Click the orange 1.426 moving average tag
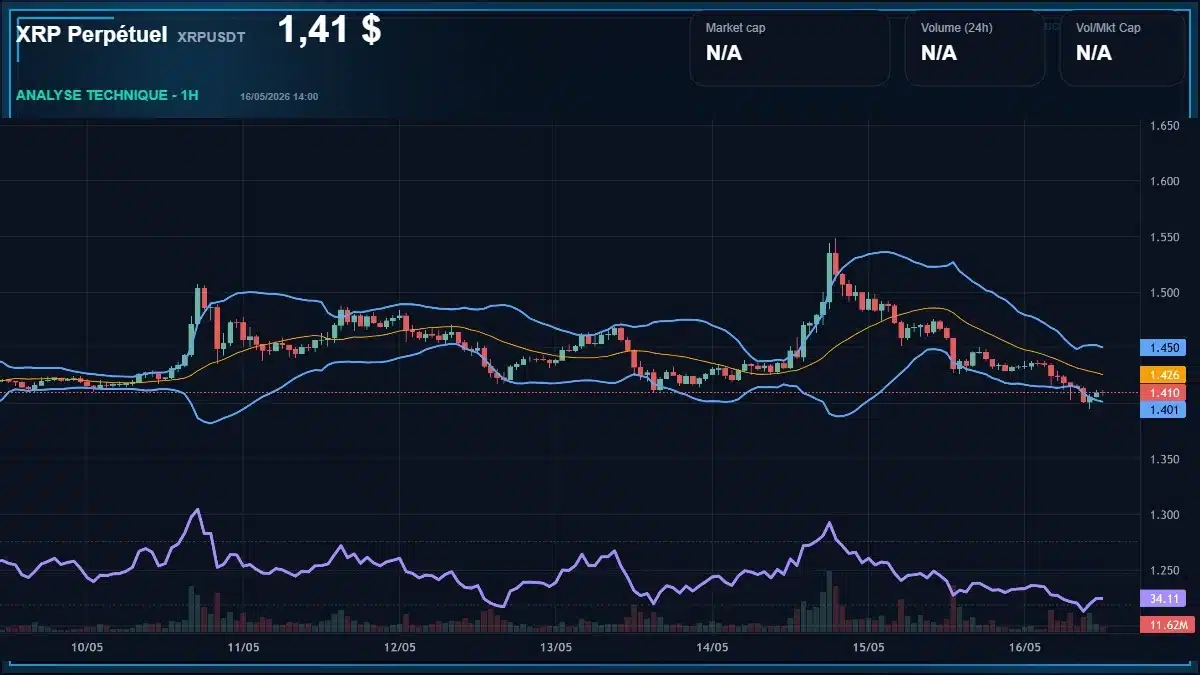Viewport: 1200px width, 675px height. click(x=1162, y=374)
